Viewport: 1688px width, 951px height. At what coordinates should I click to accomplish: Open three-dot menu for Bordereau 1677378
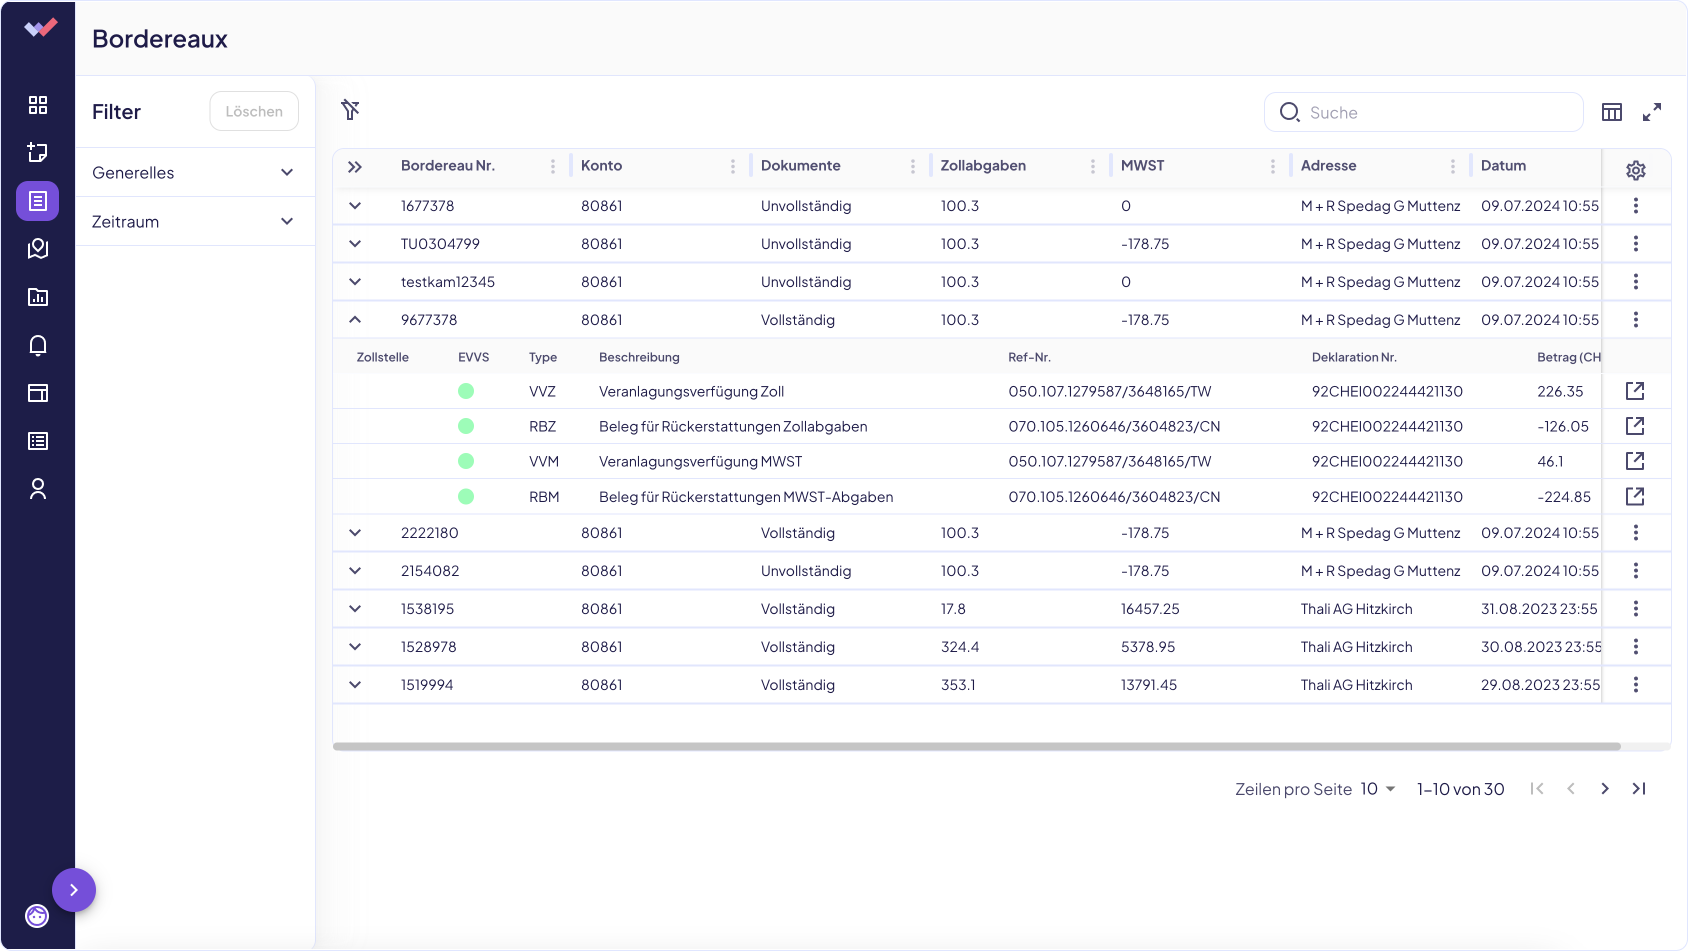coord(1636,206)
